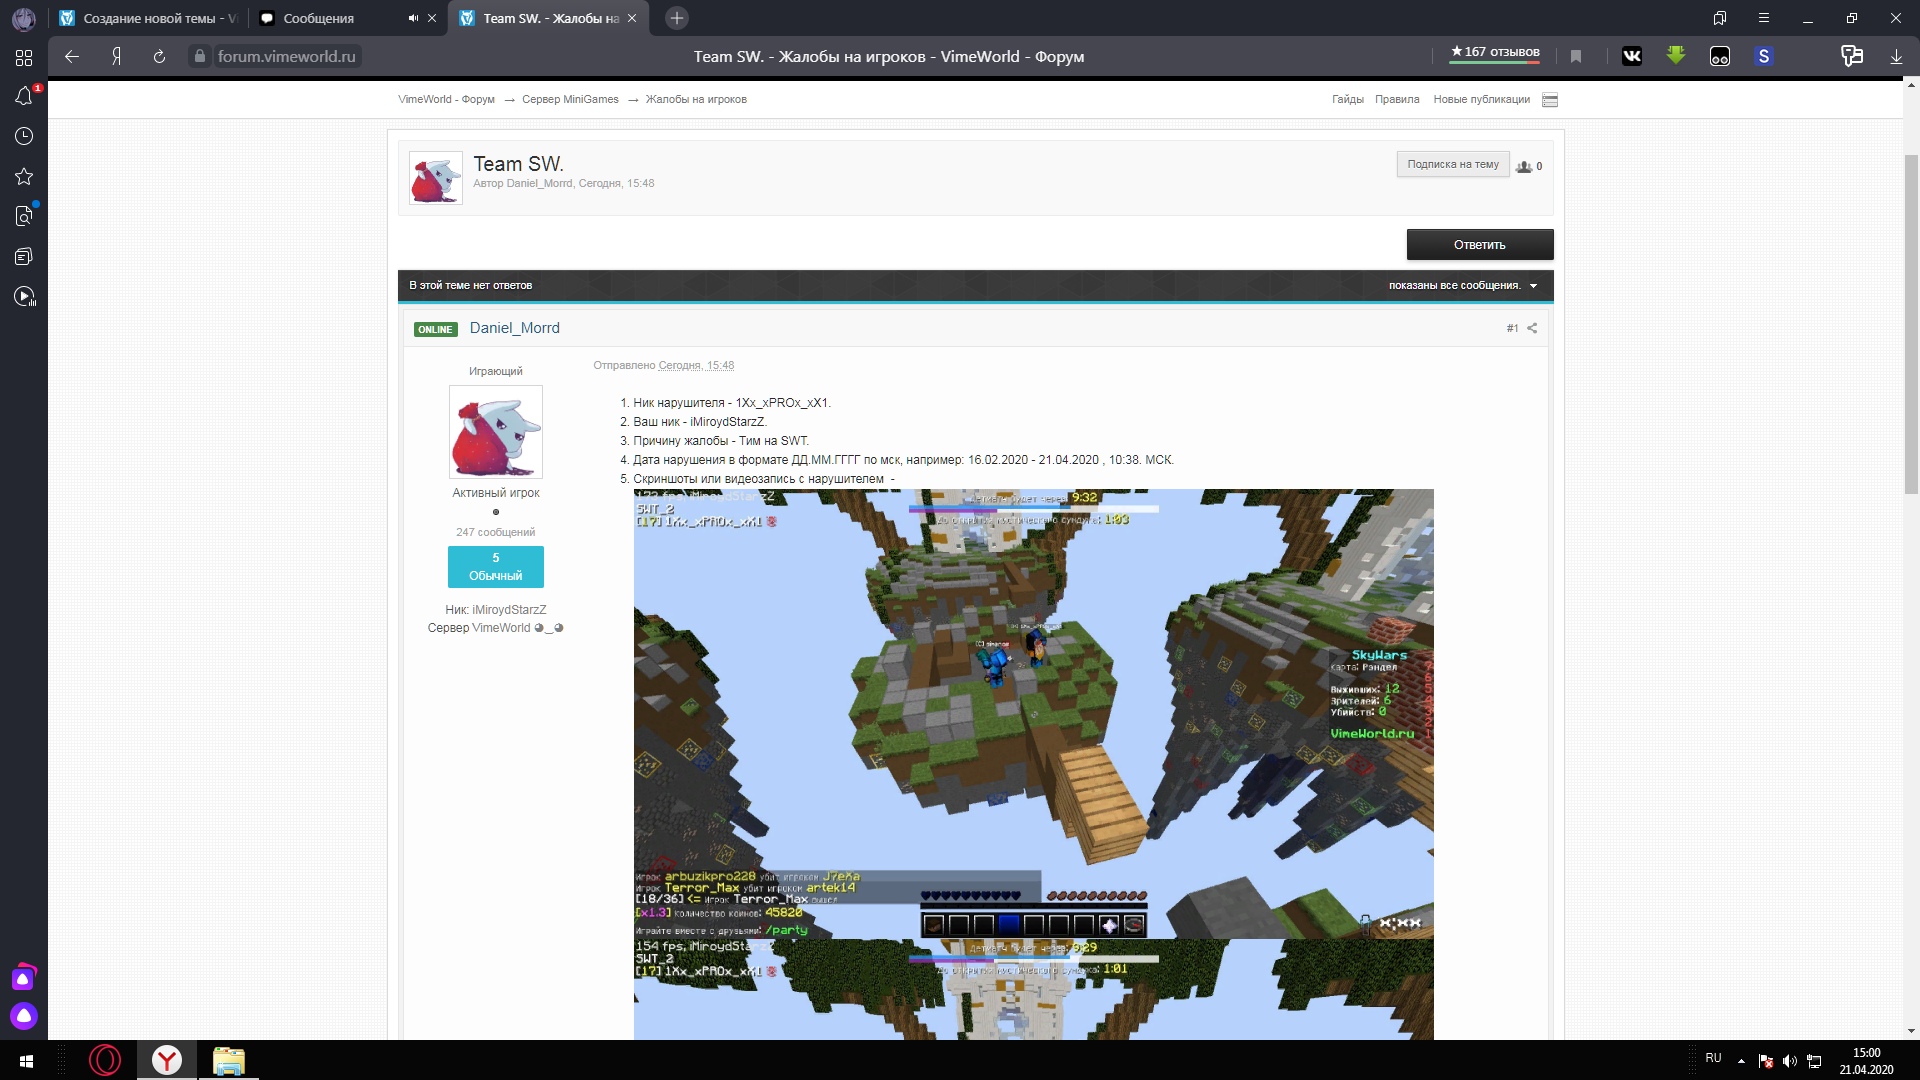Open Yandex Browser taskbar icon

(167, 1060)
